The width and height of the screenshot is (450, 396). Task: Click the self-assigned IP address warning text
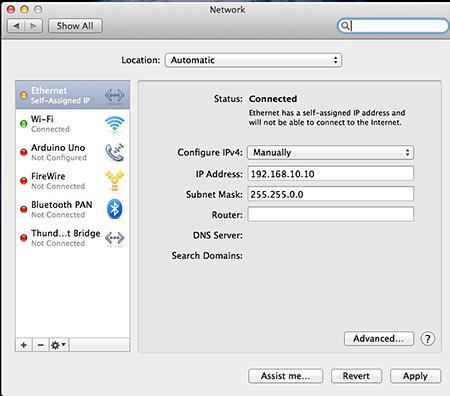[327, 118]
